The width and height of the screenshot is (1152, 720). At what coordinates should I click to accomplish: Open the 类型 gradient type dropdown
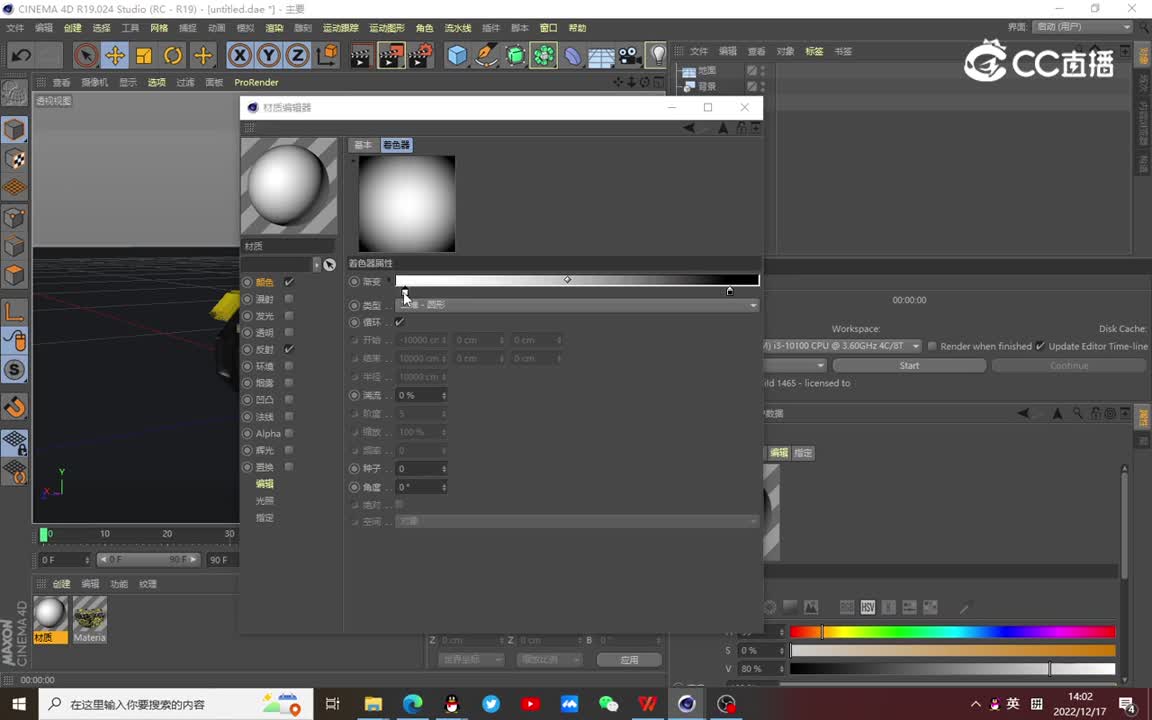577,305
